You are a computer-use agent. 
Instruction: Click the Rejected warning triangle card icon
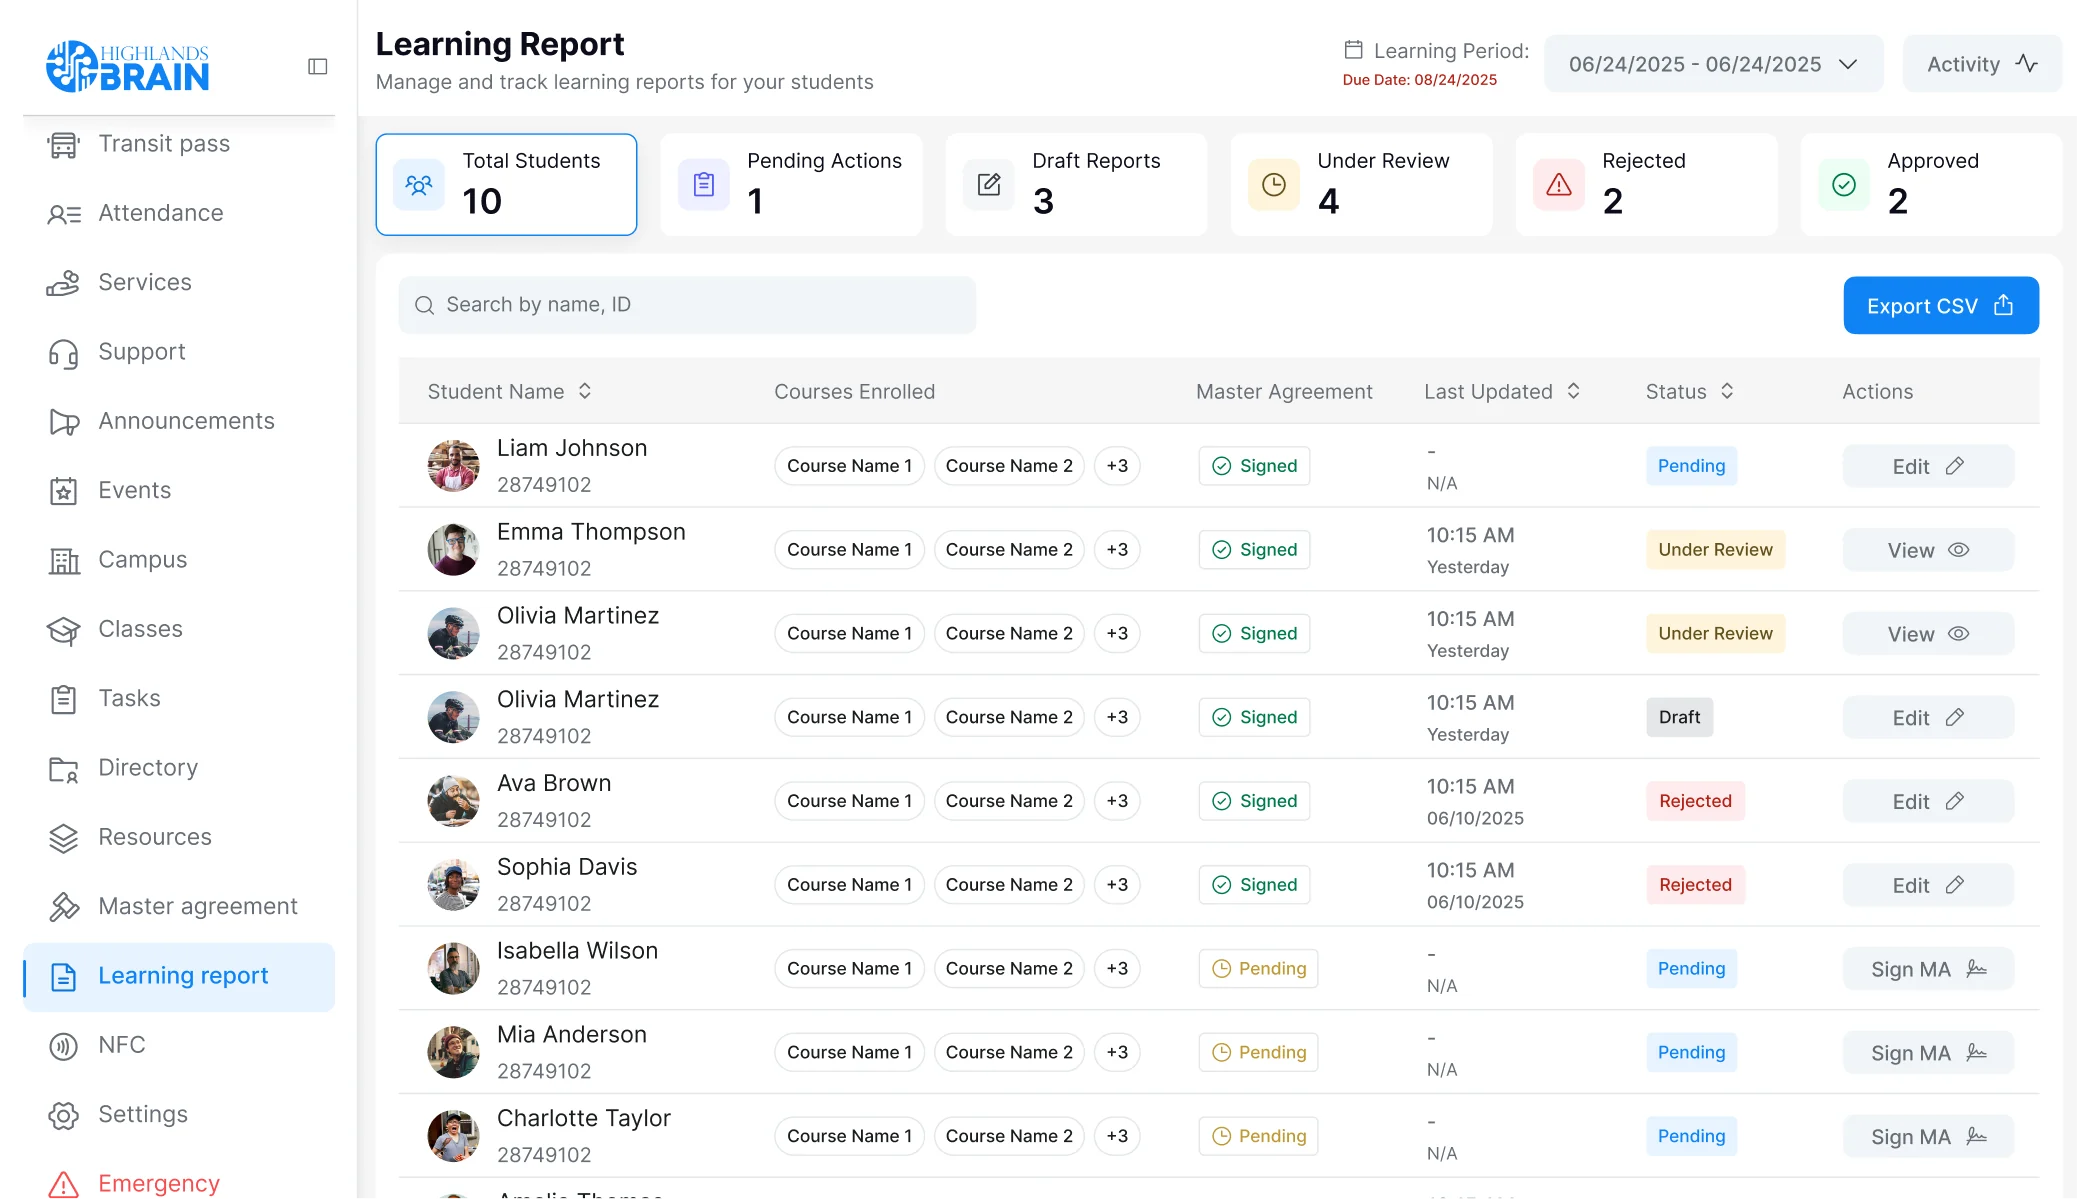1559,185
